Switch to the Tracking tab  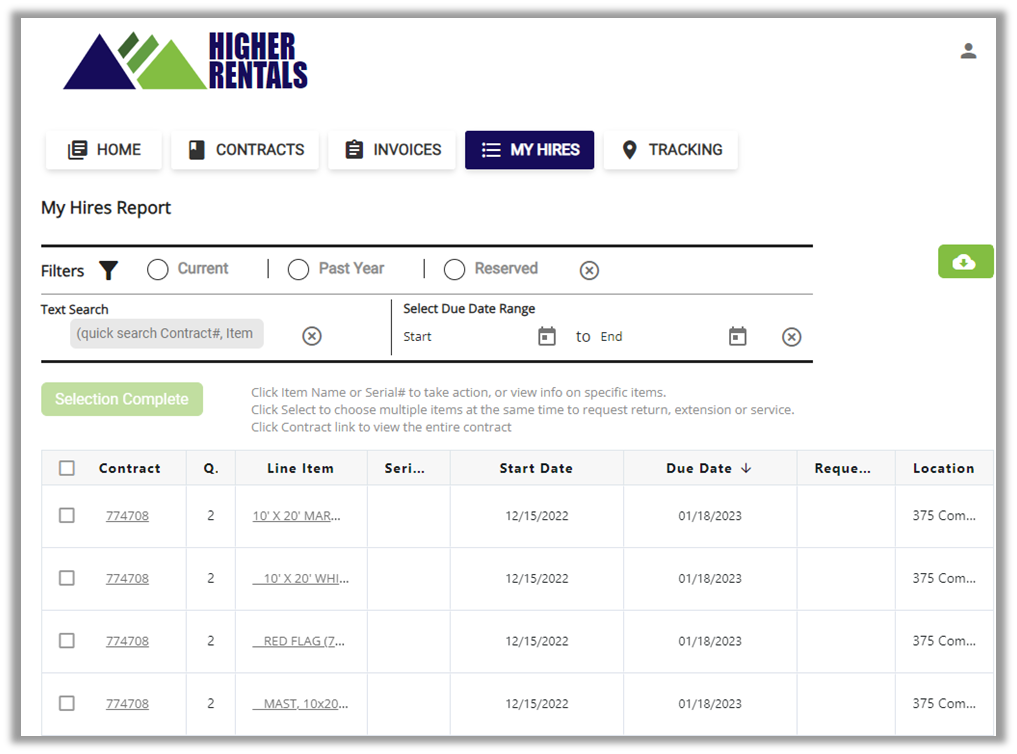pyautogui.click(x=670, y=150)
